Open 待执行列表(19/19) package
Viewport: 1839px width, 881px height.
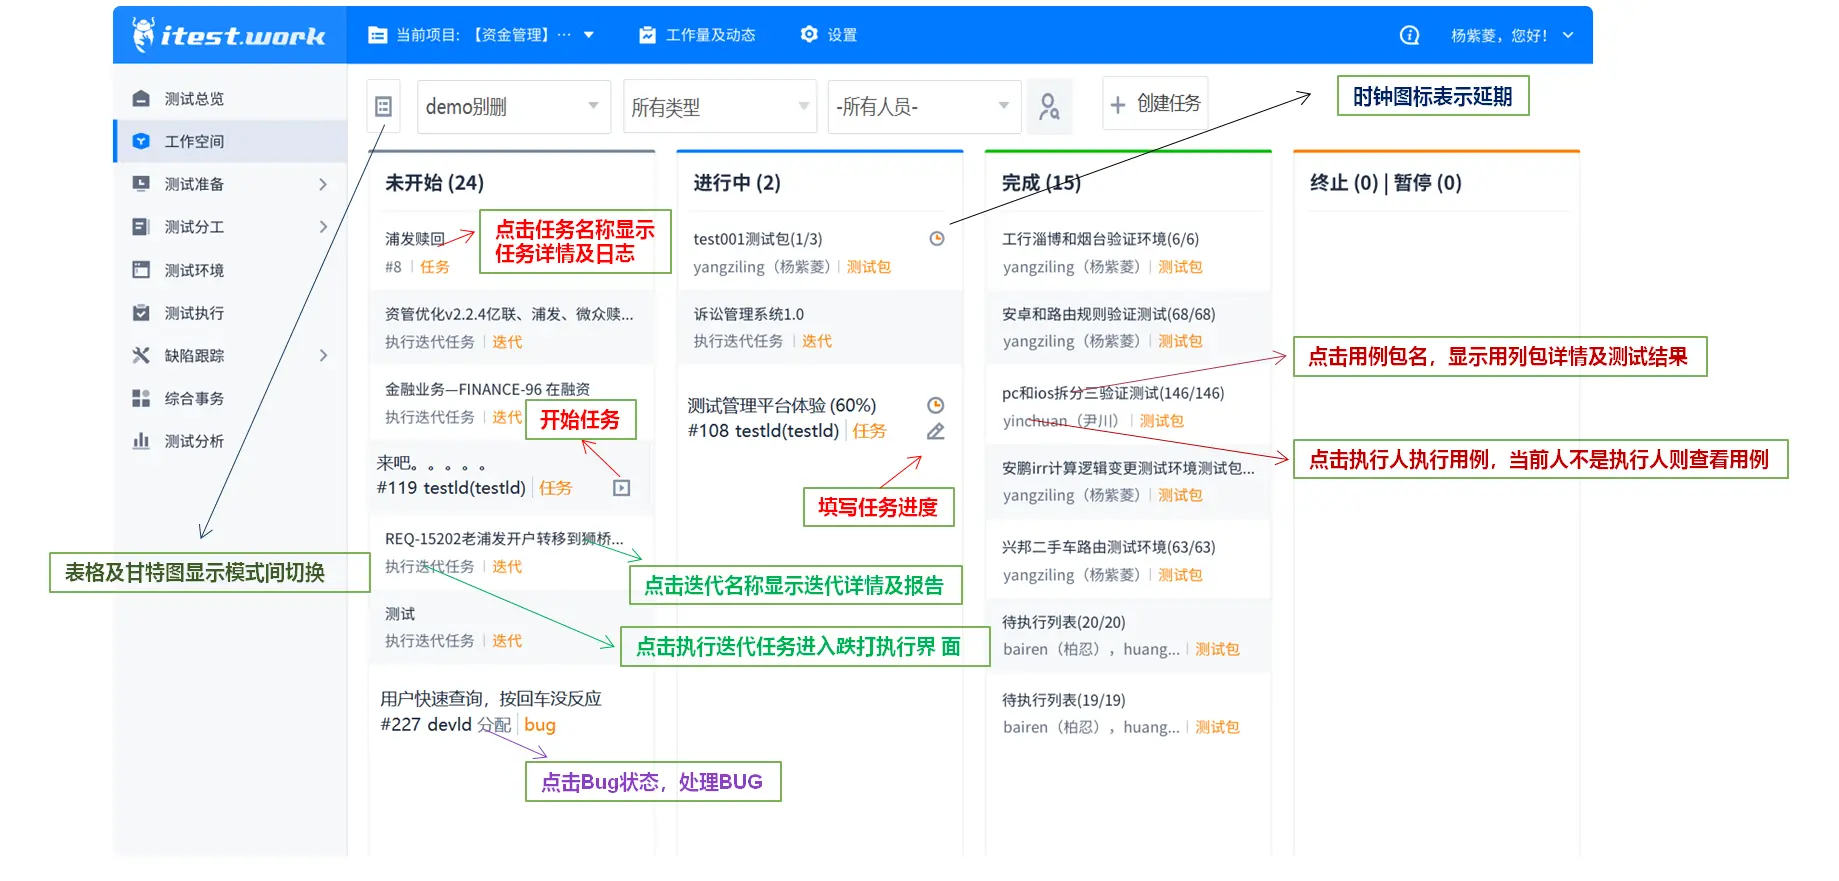click(1064, 700)
